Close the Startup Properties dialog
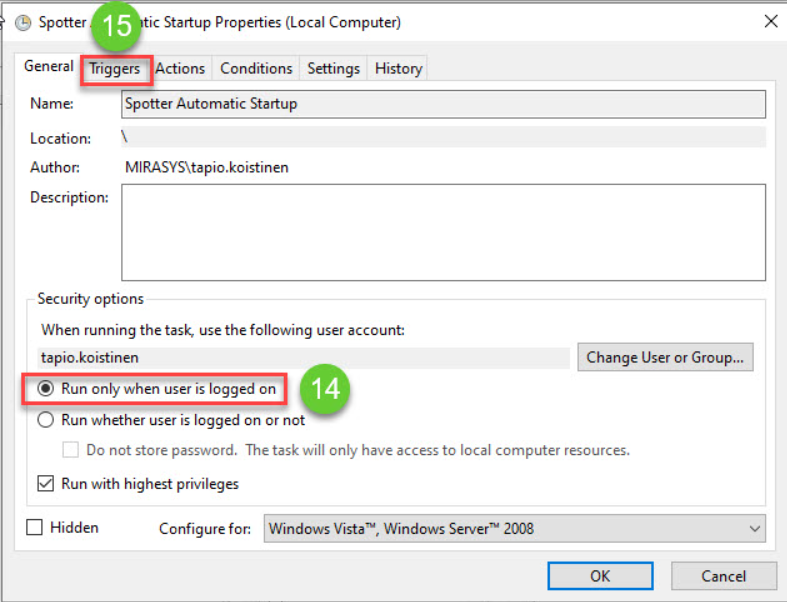 [x=770, y=21]
